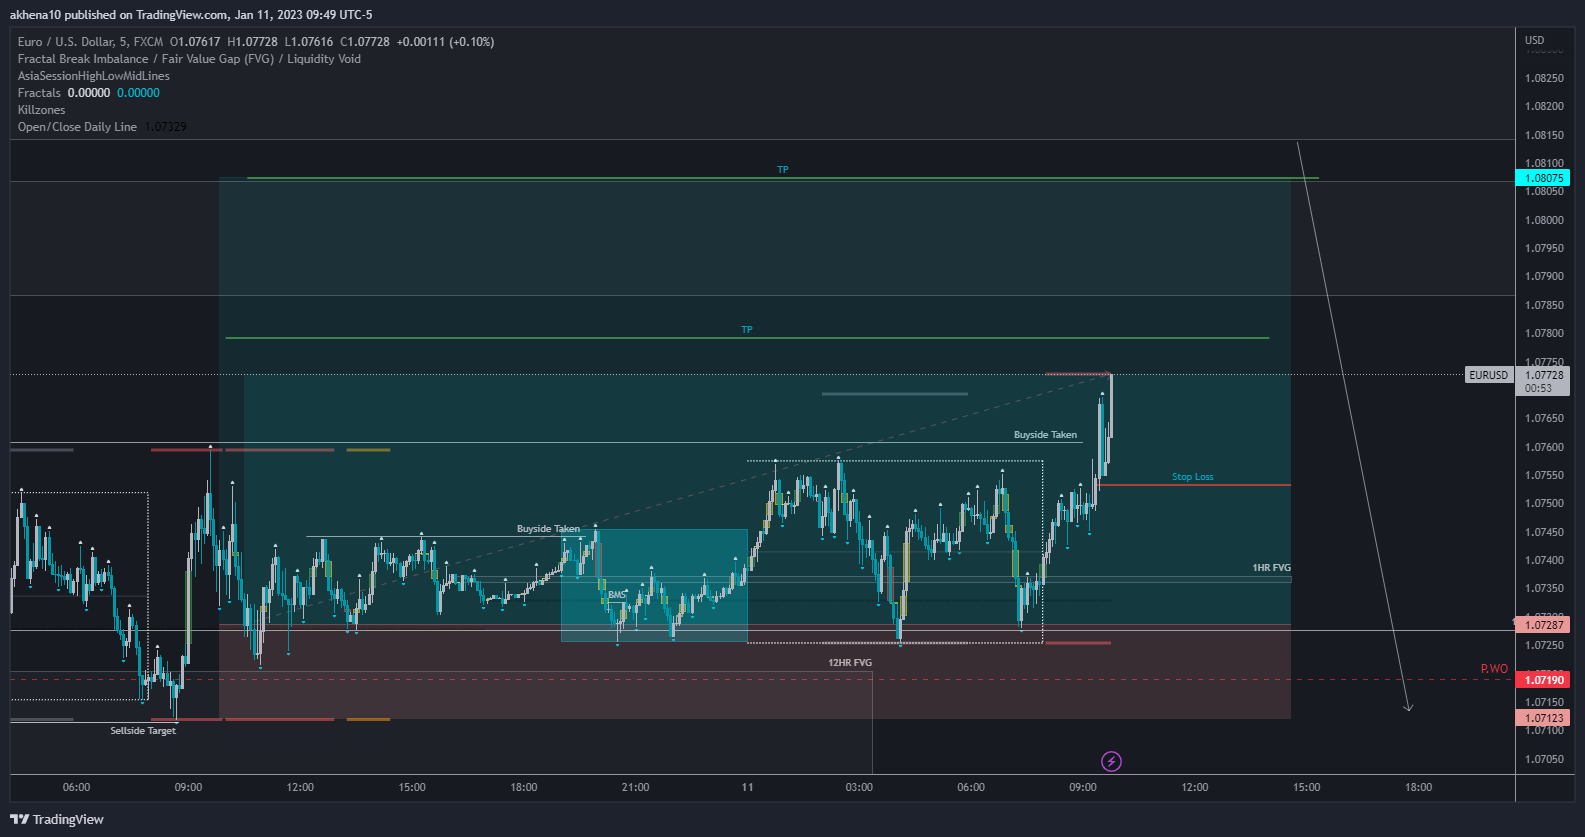The image size is (1585, 837).
Task: Select the 1.07050 price scale tick
Action: pyautogui.click(x=1544, y=759)
